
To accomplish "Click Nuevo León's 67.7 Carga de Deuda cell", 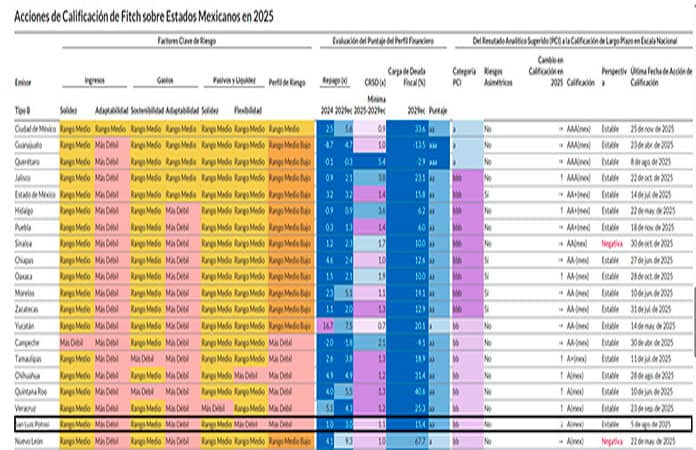I will pos(418,438).
